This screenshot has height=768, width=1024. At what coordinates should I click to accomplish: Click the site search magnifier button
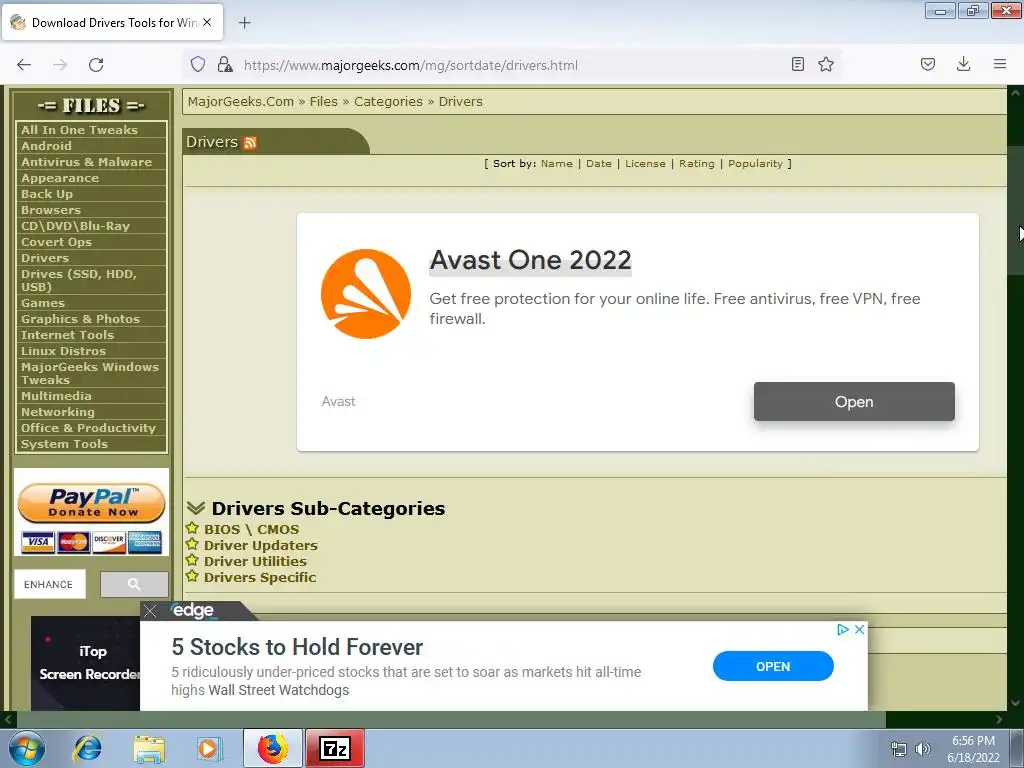coord(134,584)
